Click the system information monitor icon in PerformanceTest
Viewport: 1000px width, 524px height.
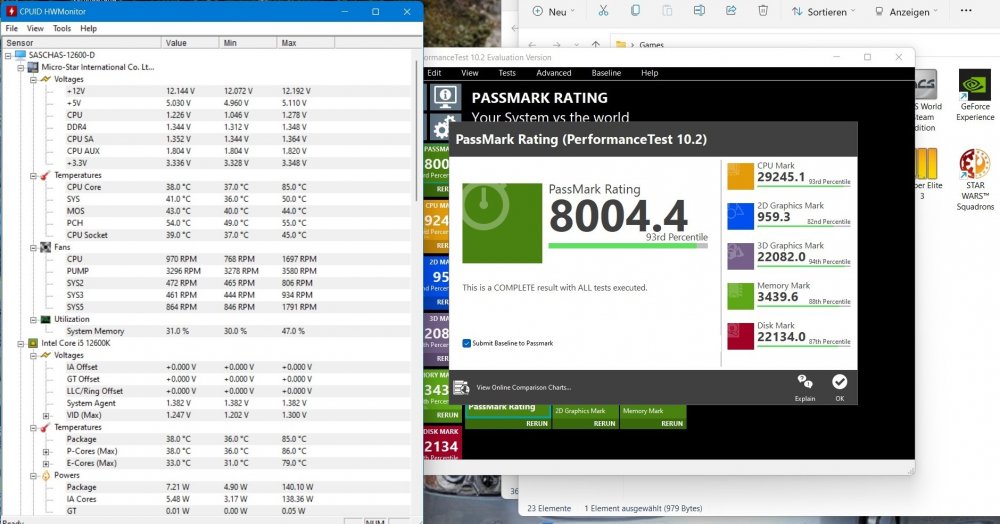coord(445,96)
